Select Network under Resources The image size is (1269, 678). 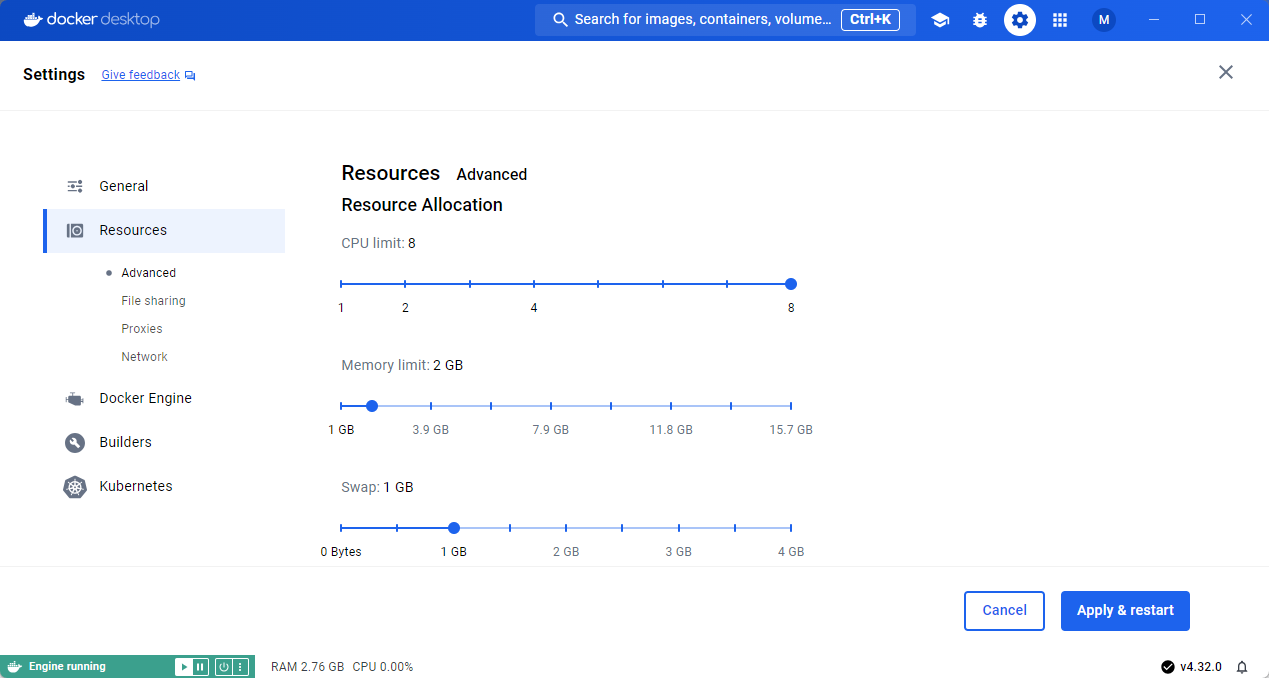click(x=144, y=356)
